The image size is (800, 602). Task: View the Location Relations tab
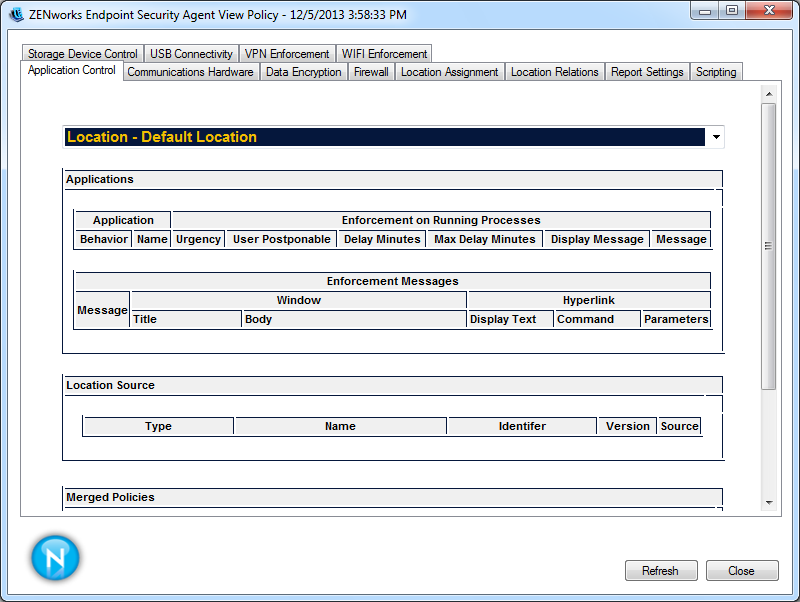(555, 72)
